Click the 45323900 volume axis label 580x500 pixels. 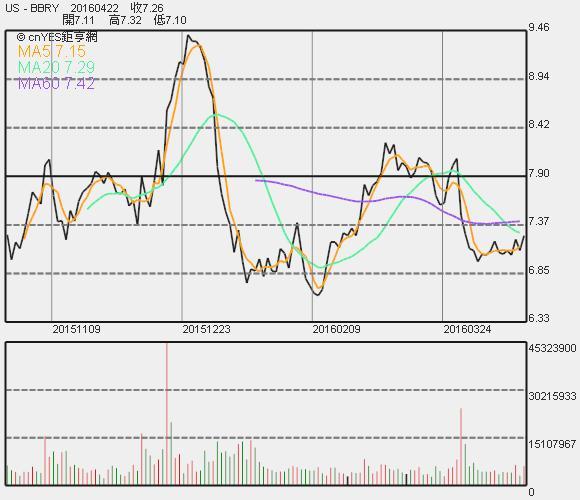coord(552,348)
